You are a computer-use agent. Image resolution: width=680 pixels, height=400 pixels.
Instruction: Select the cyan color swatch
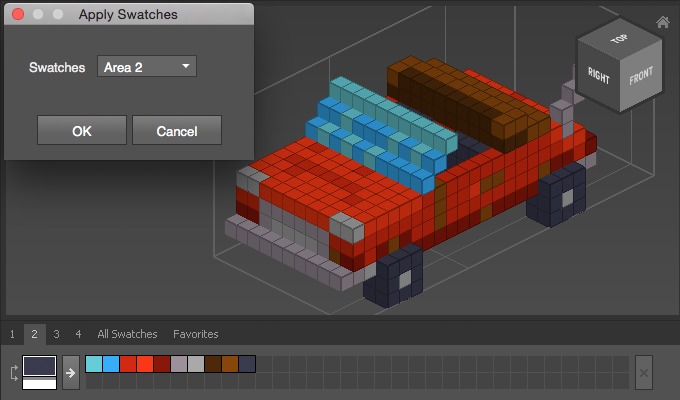[x=94, y=364]
